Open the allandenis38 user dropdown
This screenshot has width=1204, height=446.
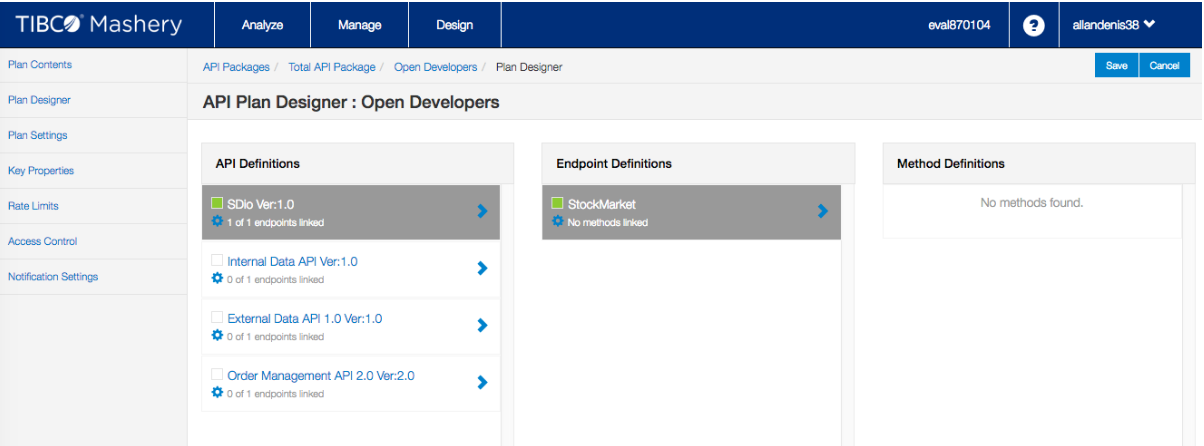1114,25
